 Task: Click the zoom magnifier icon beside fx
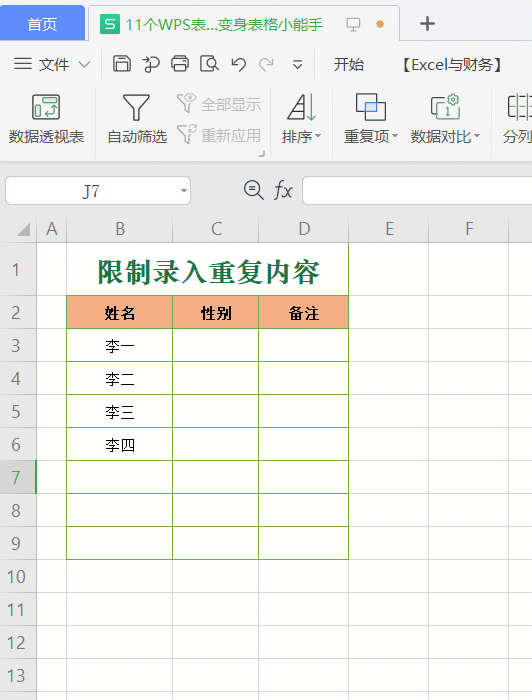tap(254, 190)
